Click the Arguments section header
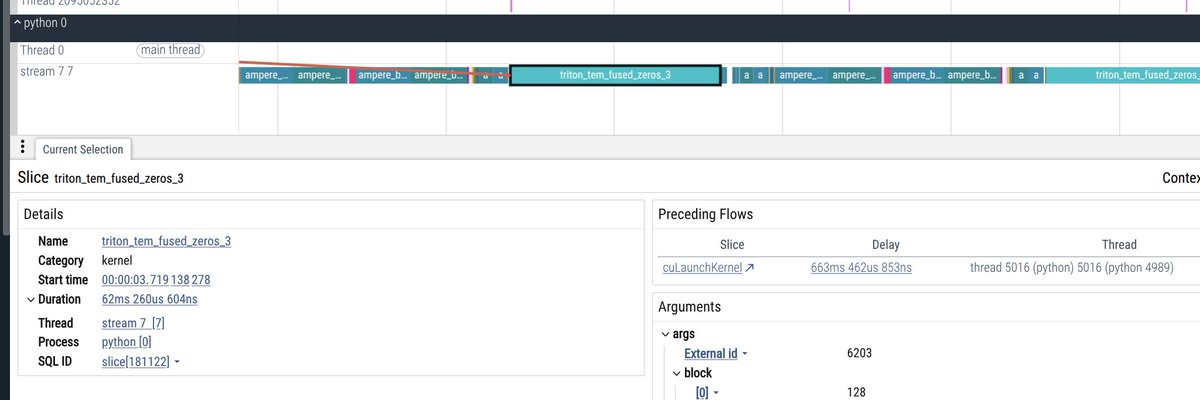1200x400 pixels. coord(692,307)
